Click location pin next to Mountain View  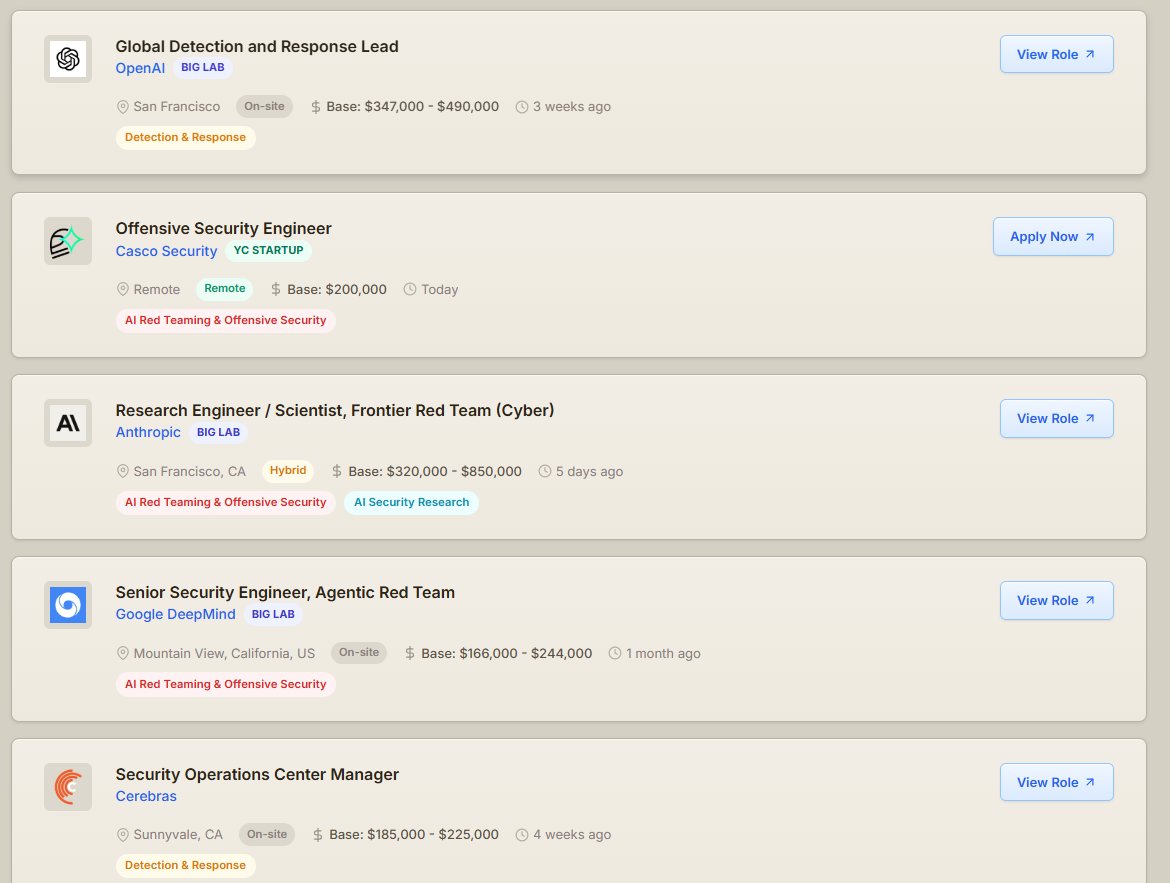(x=123, y=654)
